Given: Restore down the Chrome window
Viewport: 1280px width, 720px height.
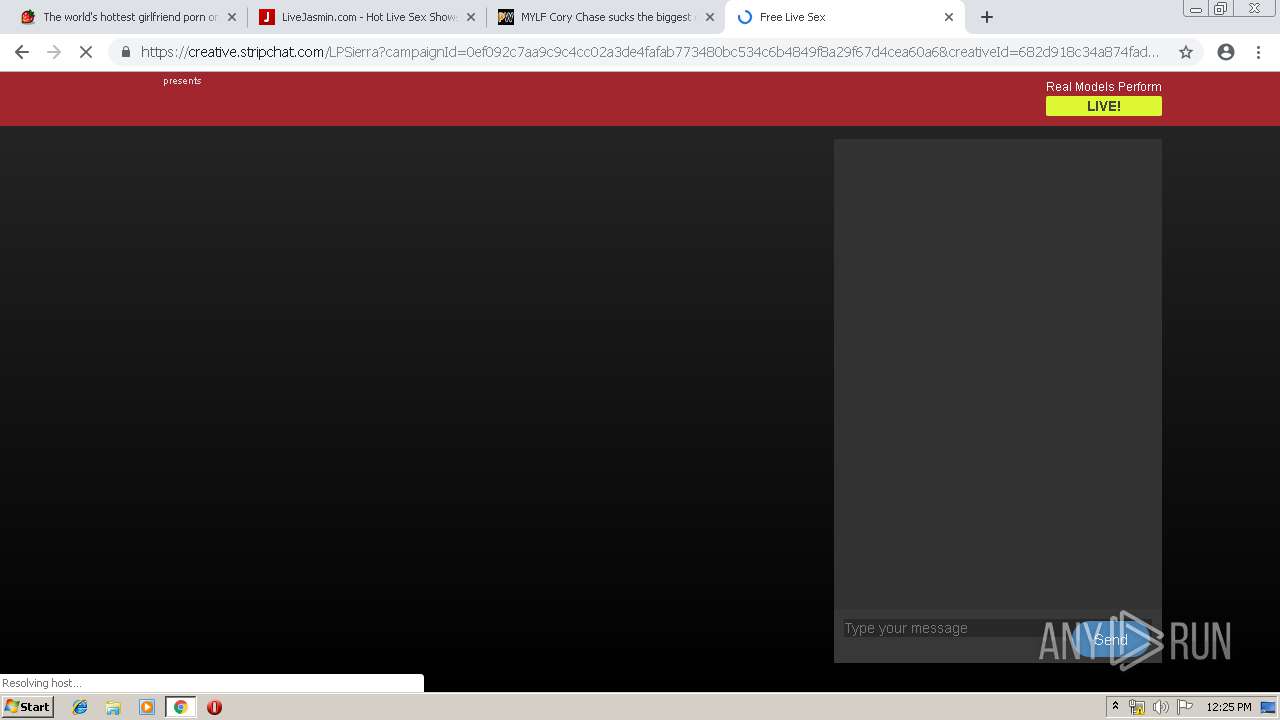Looking at the screenshot, I should click(1221, 9).
